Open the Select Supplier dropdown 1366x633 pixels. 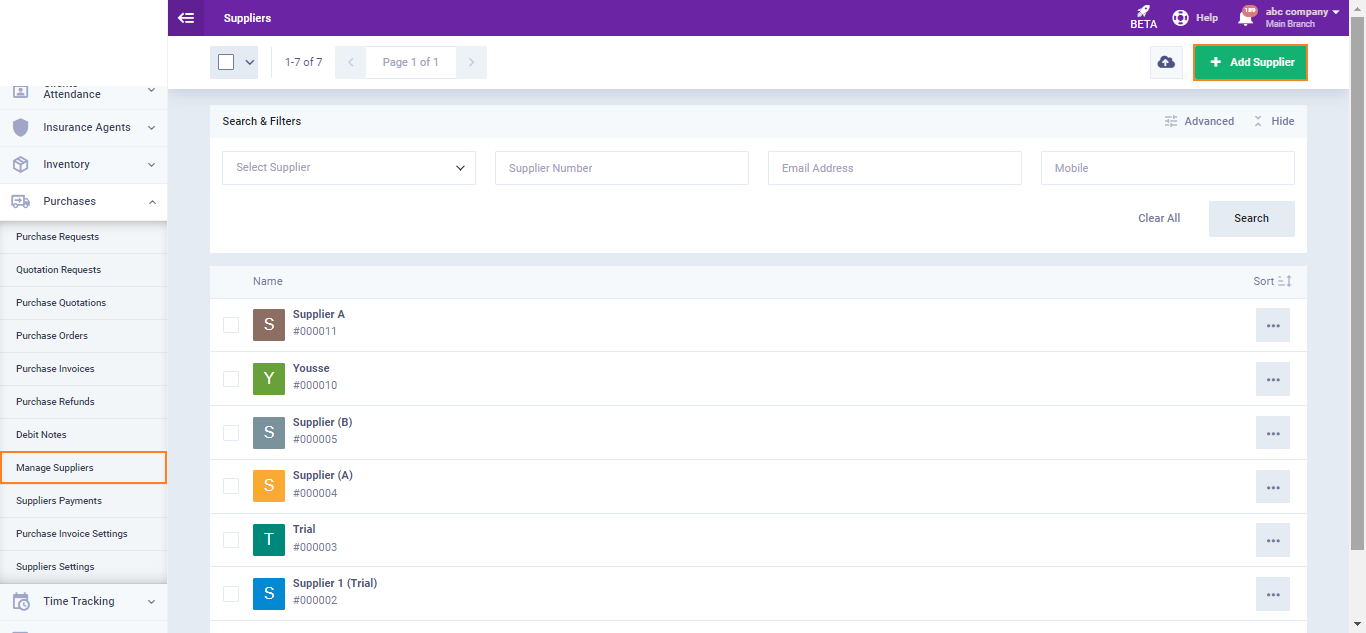(349, 168)
